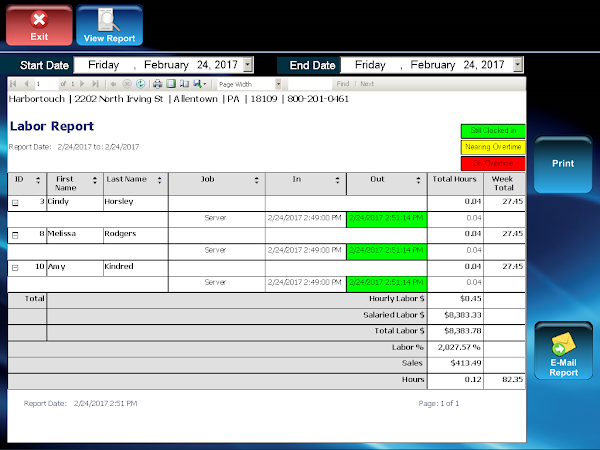
Task: Open the End Date picker dropdown
Action: point(518,65)
